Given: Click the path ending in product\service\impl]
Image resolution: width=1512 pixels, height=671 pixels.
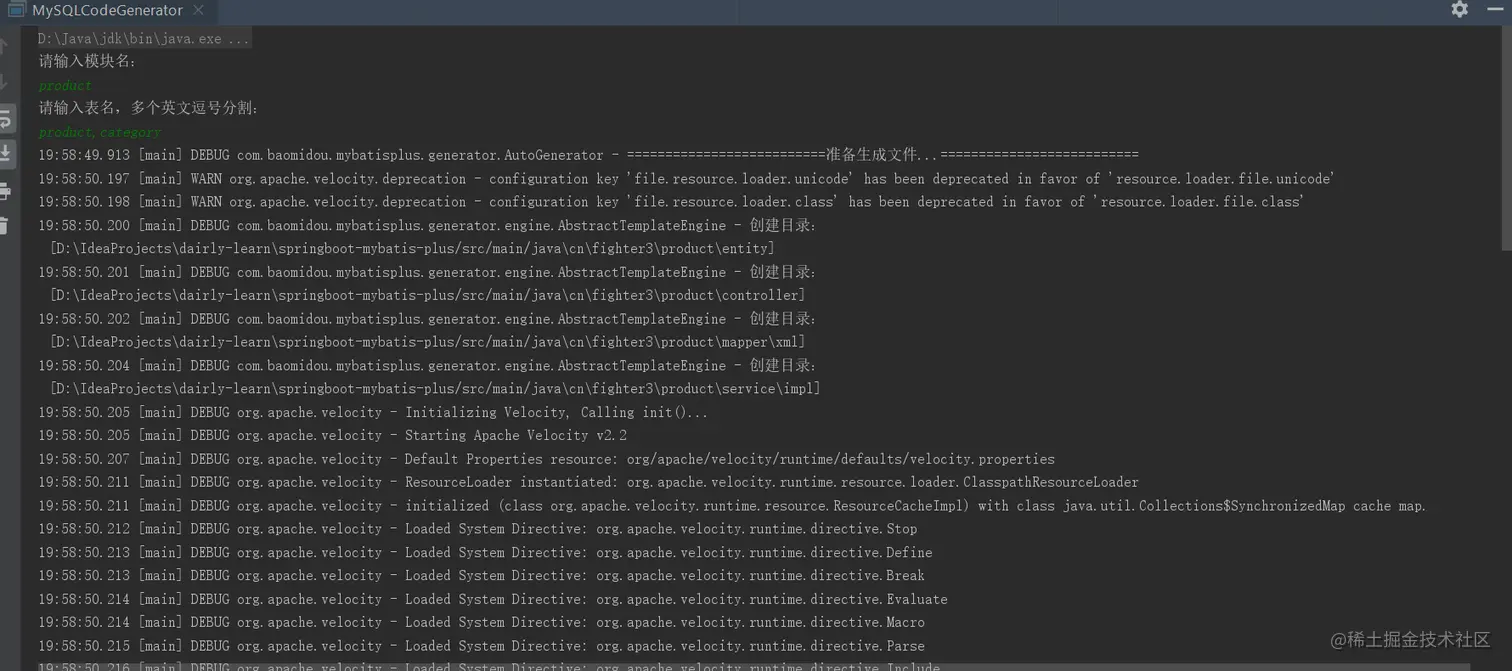Looking at the screenshot, I should tap(435, 388).
